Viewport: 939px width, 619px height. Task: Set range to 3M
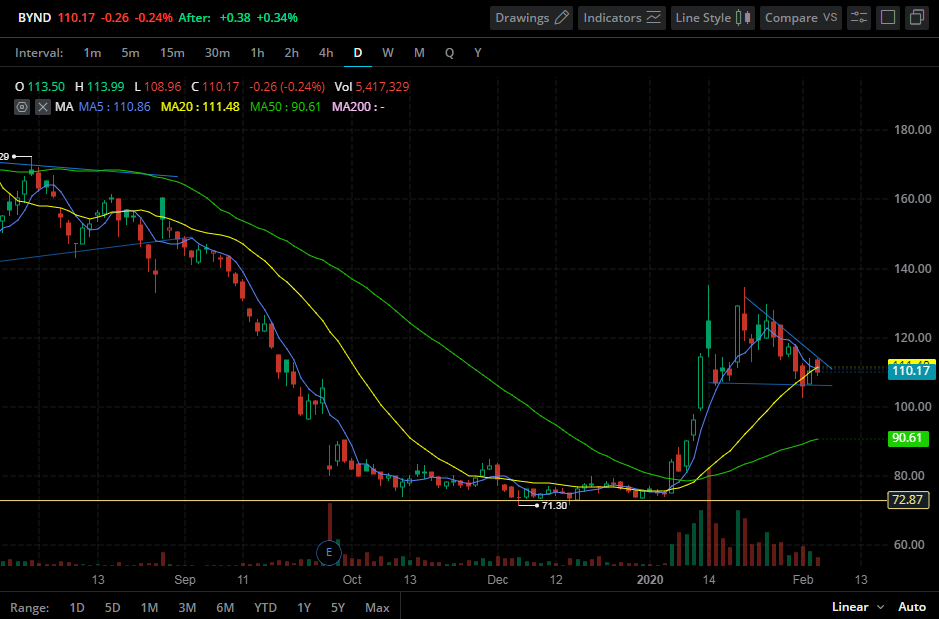pos(187,608)
